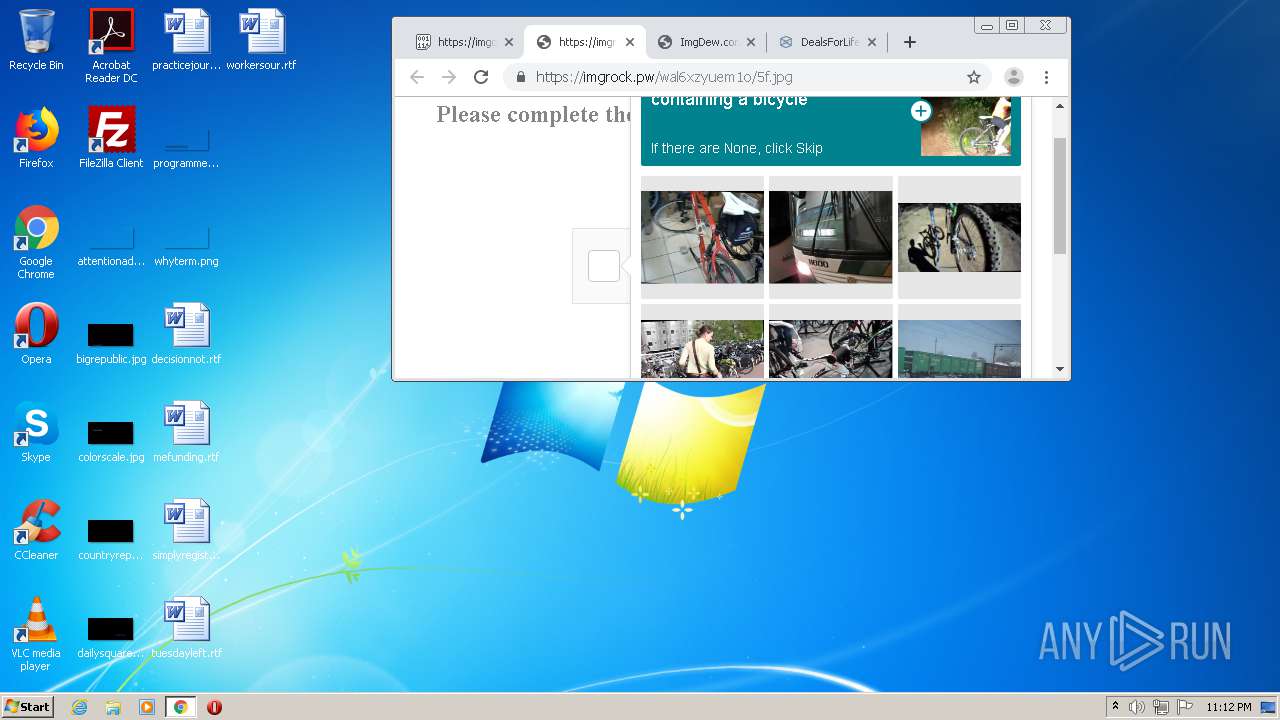Image resolution: width=1280 pixels, height=720 pixels.
Task: Reload the imgrock page
Action: point(481,77)
